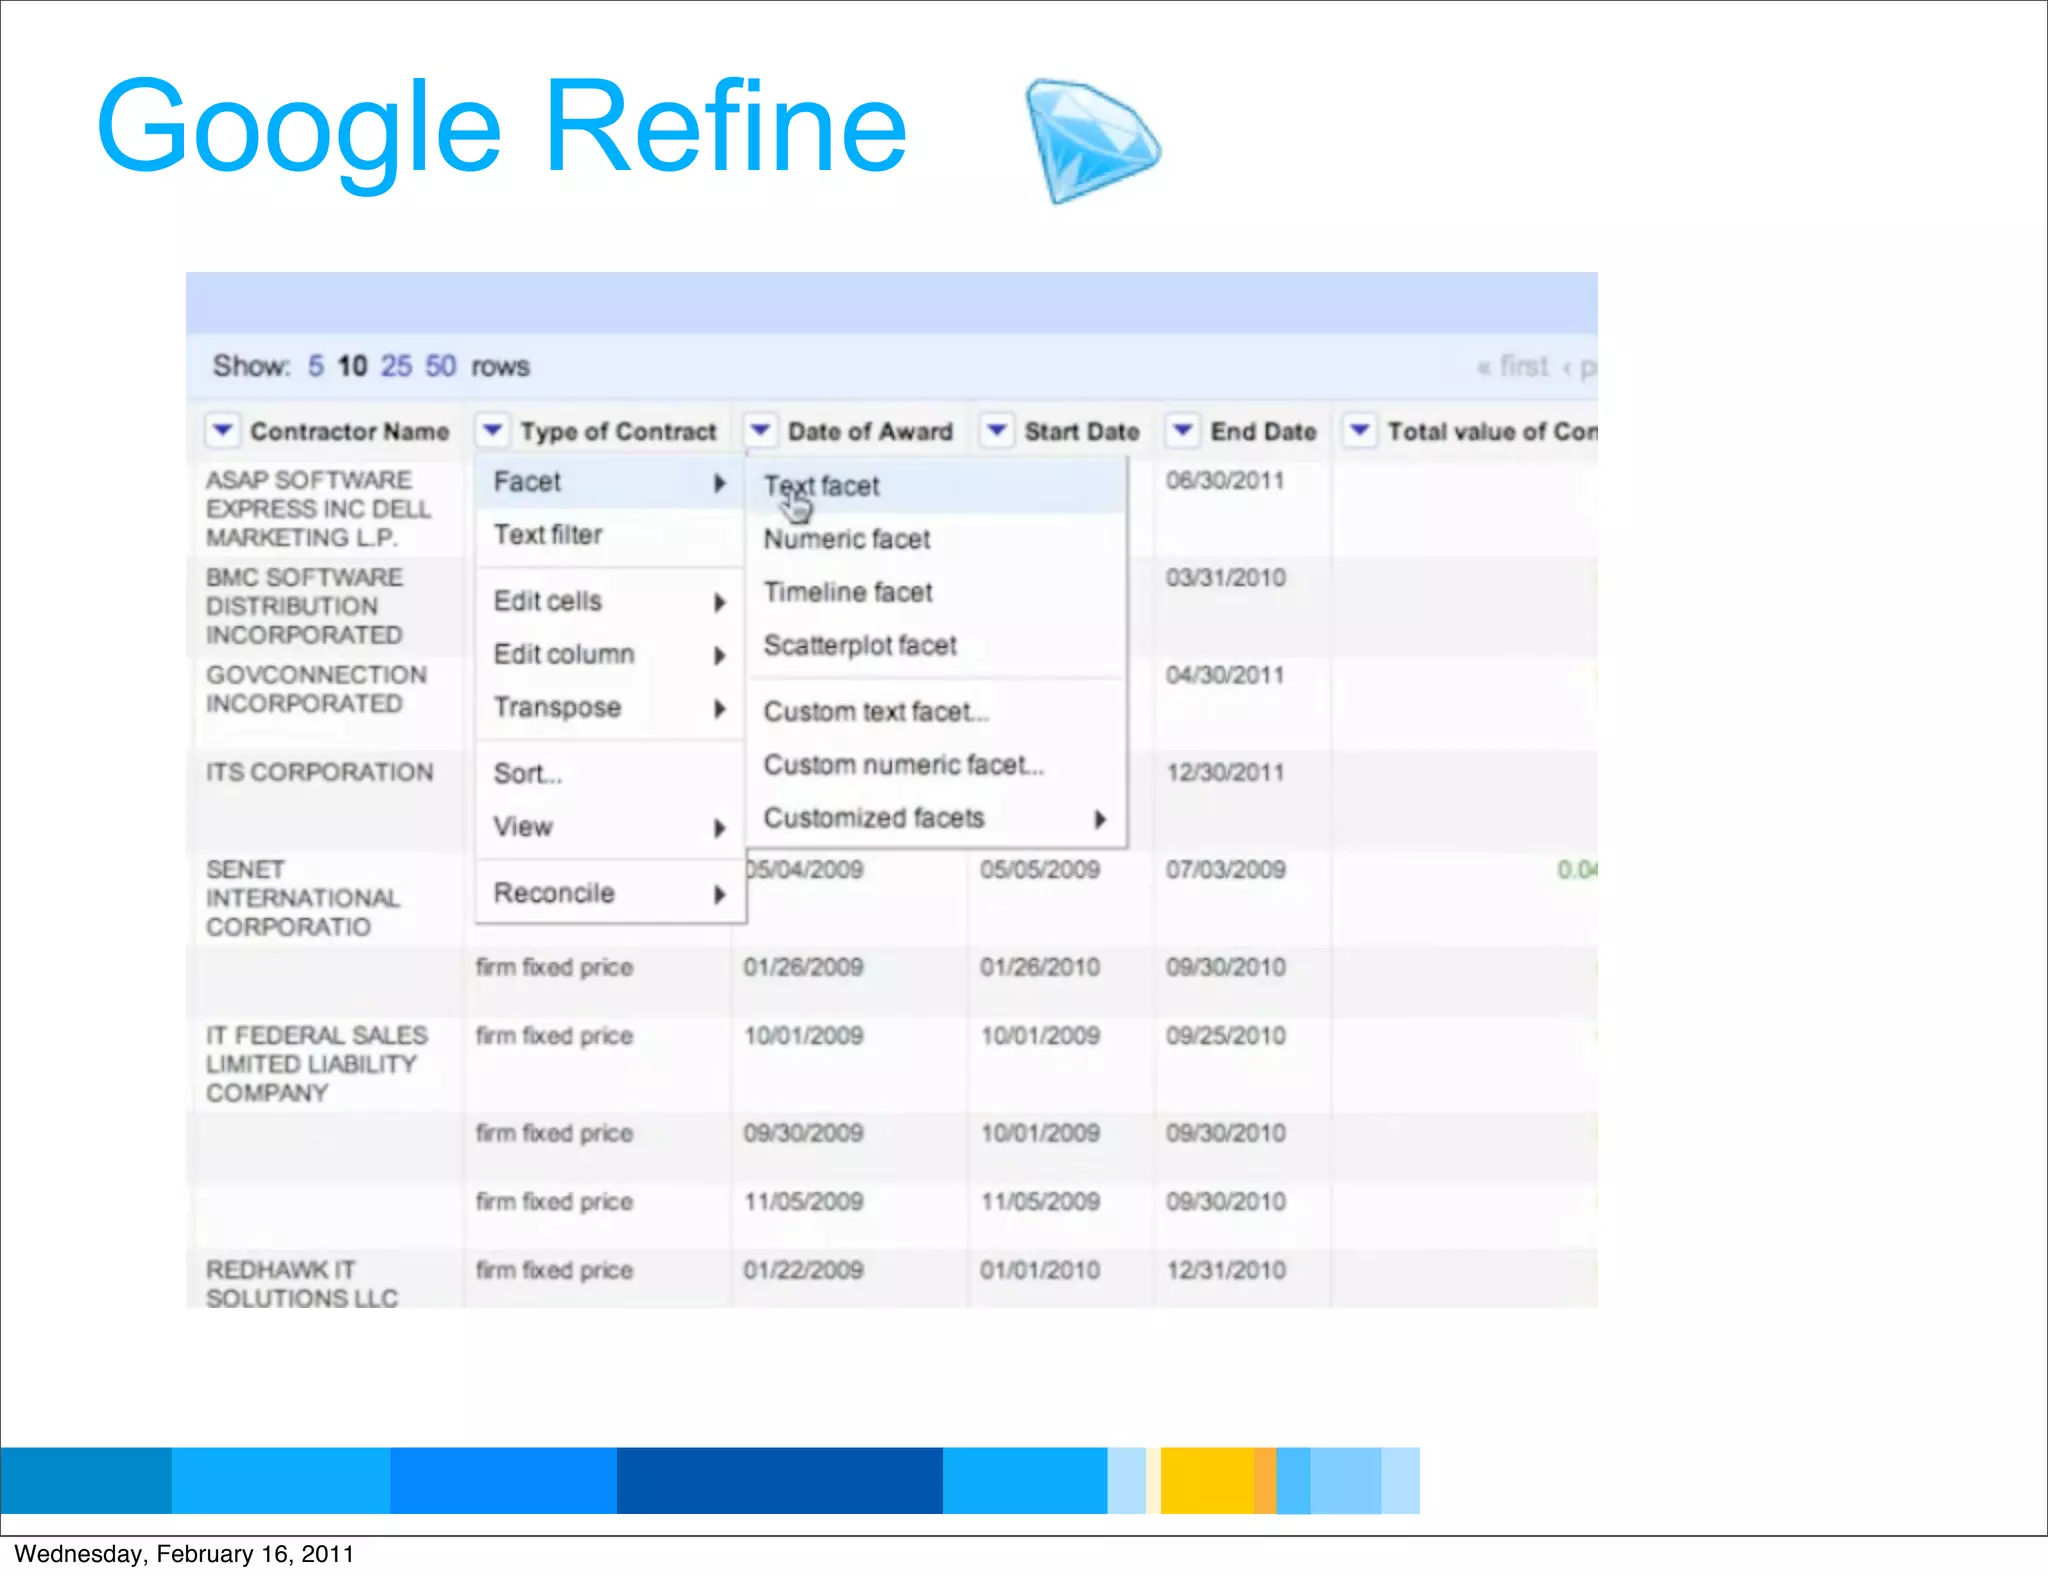Open the Total value column dropdown

pyautogui.click(x=1360, y=431)
